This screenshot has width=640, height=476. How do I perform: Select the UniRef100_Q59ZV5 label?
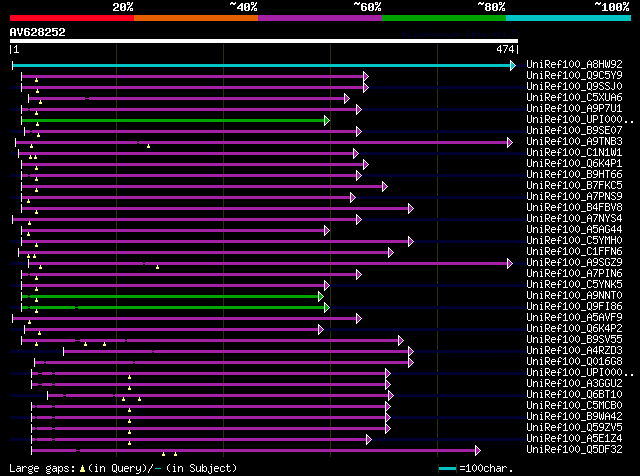point(574,428)
